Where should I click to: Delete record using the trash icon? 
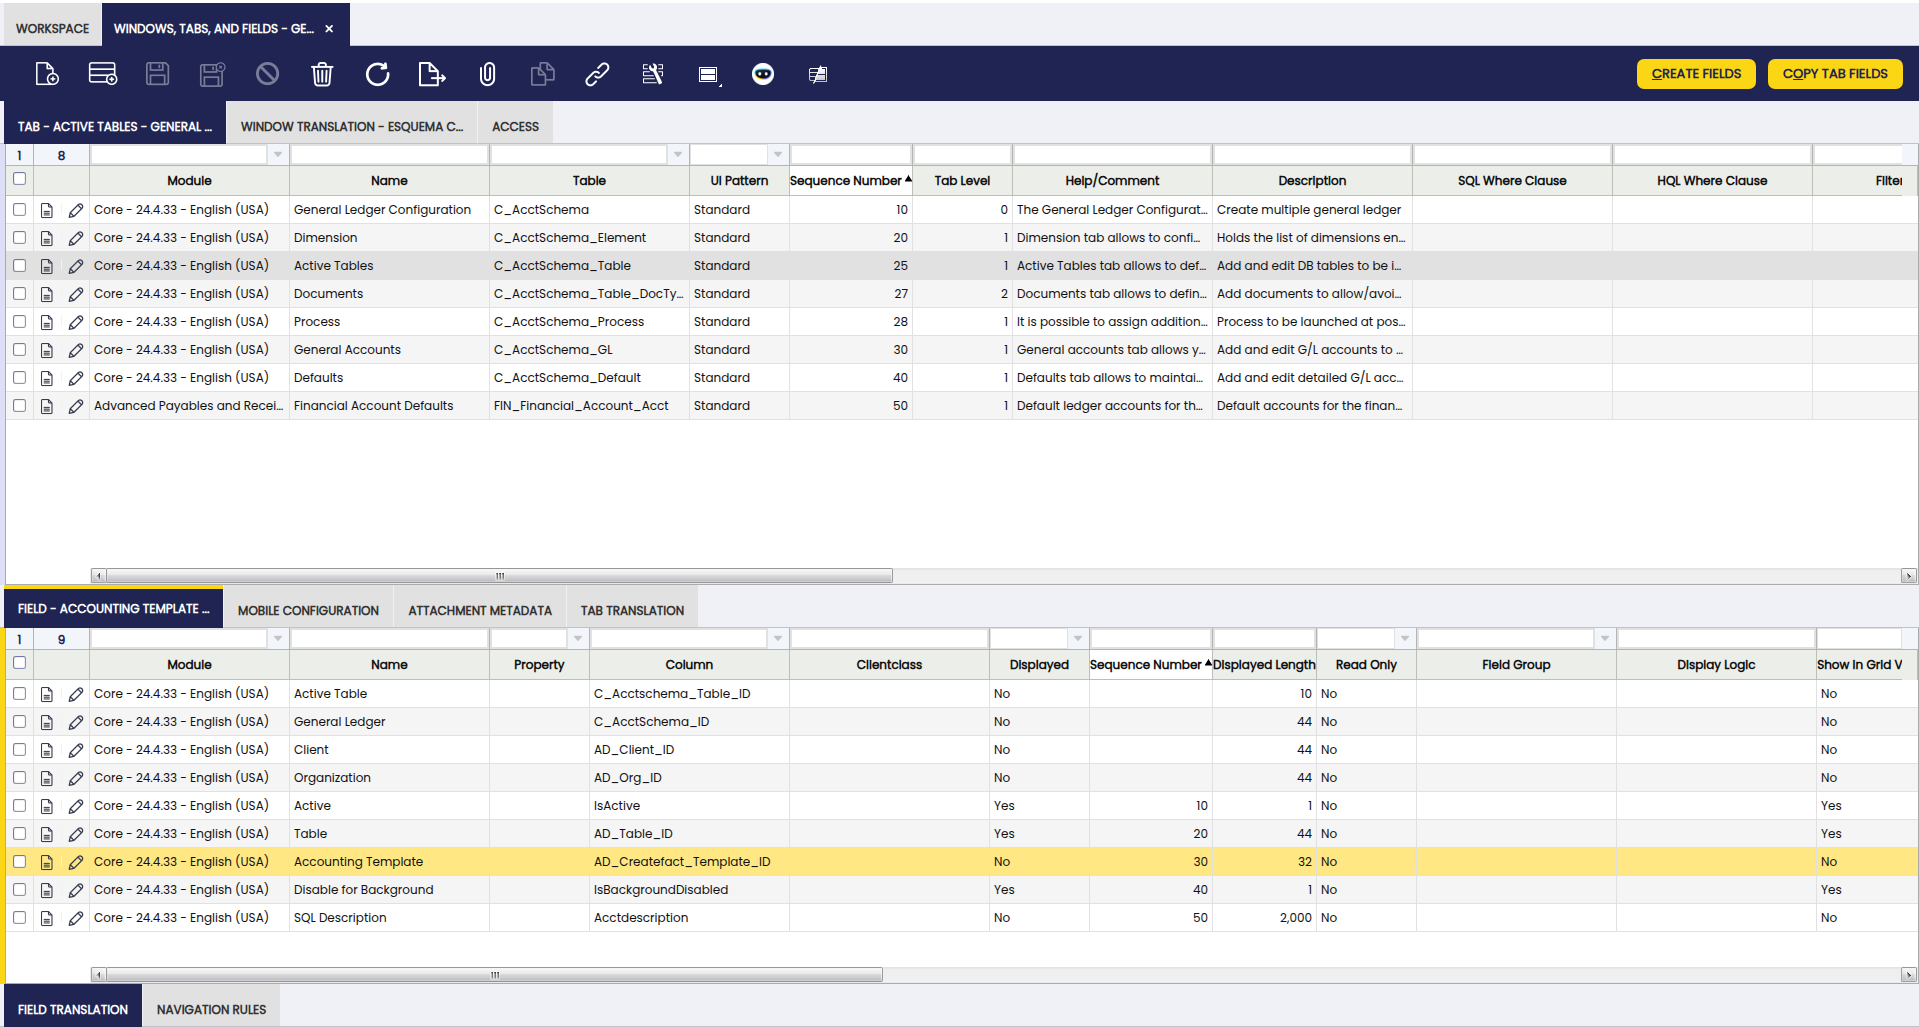322,74
